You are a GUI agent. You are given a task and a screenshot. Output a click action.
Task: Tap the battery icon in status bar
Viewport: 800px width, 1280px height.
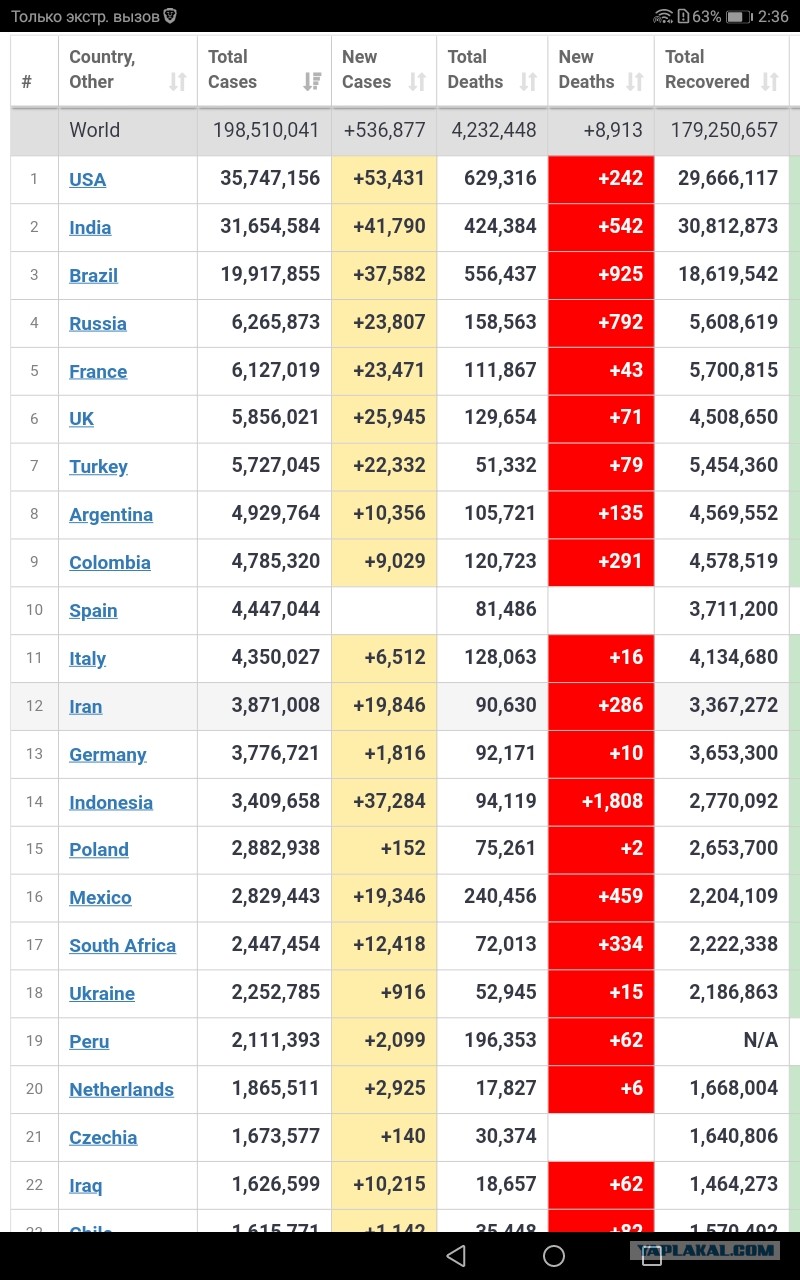click(739, 16)
